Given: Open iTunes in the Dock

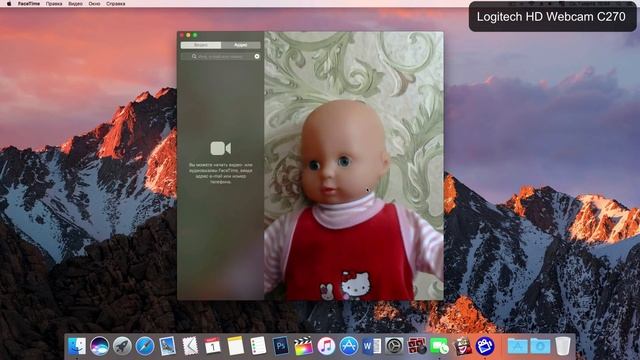Looking at the screenshot, I should coord(326,346).
